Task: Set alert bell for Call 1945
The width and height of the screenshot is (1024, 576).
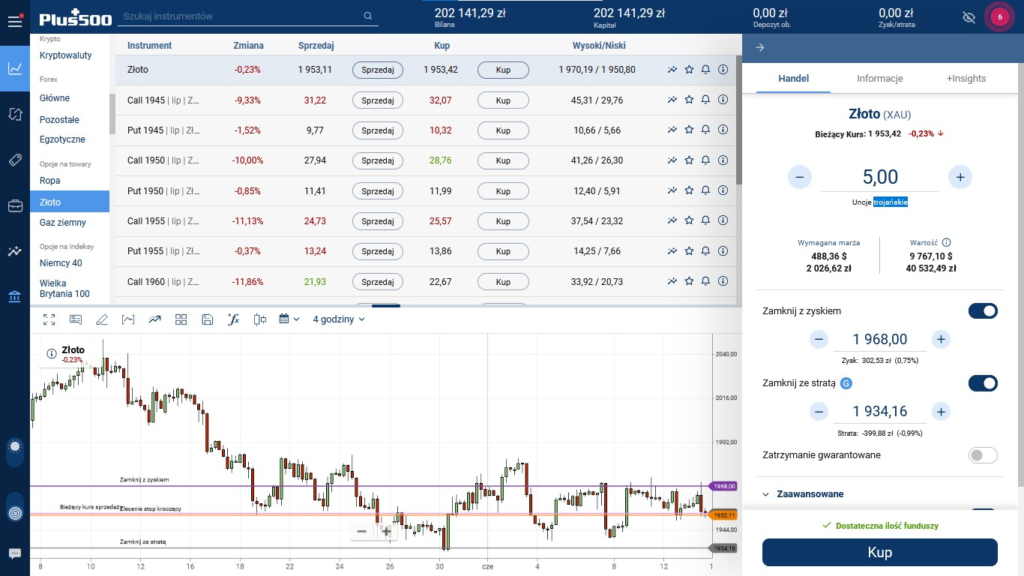Action: (x=705, y=101)
